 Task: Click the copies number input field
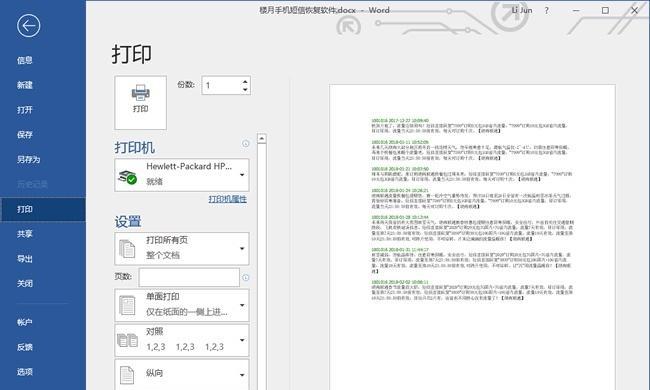[221, 85]
